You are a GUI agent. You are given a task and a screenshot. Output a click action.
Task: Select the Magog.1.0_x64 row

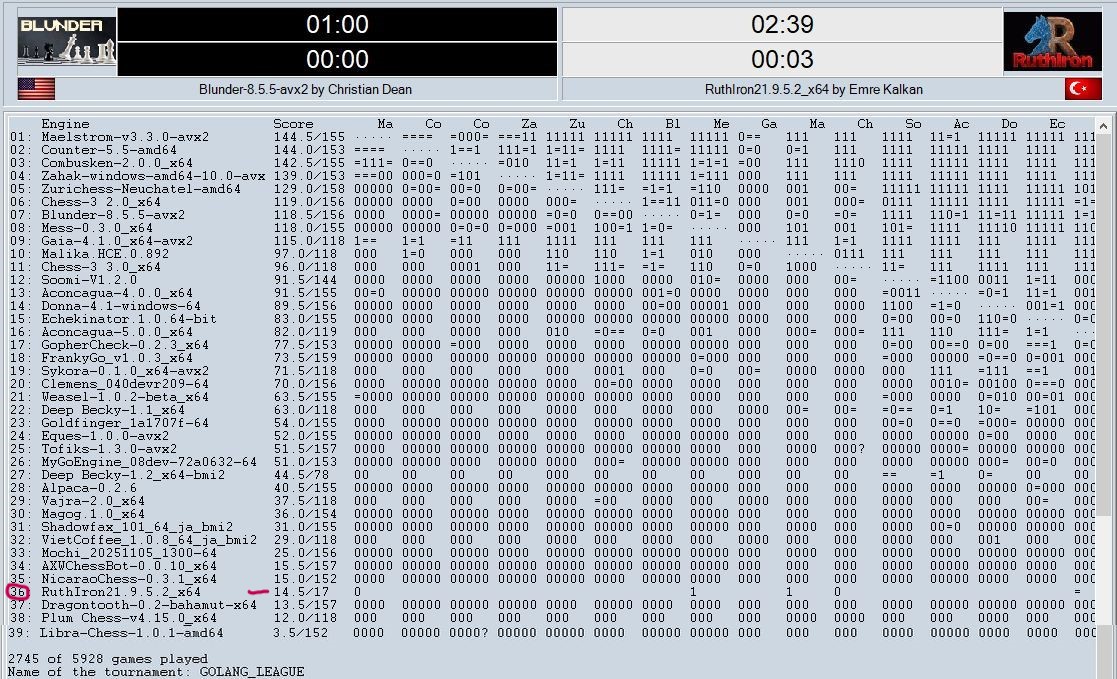tap(552, 514)
